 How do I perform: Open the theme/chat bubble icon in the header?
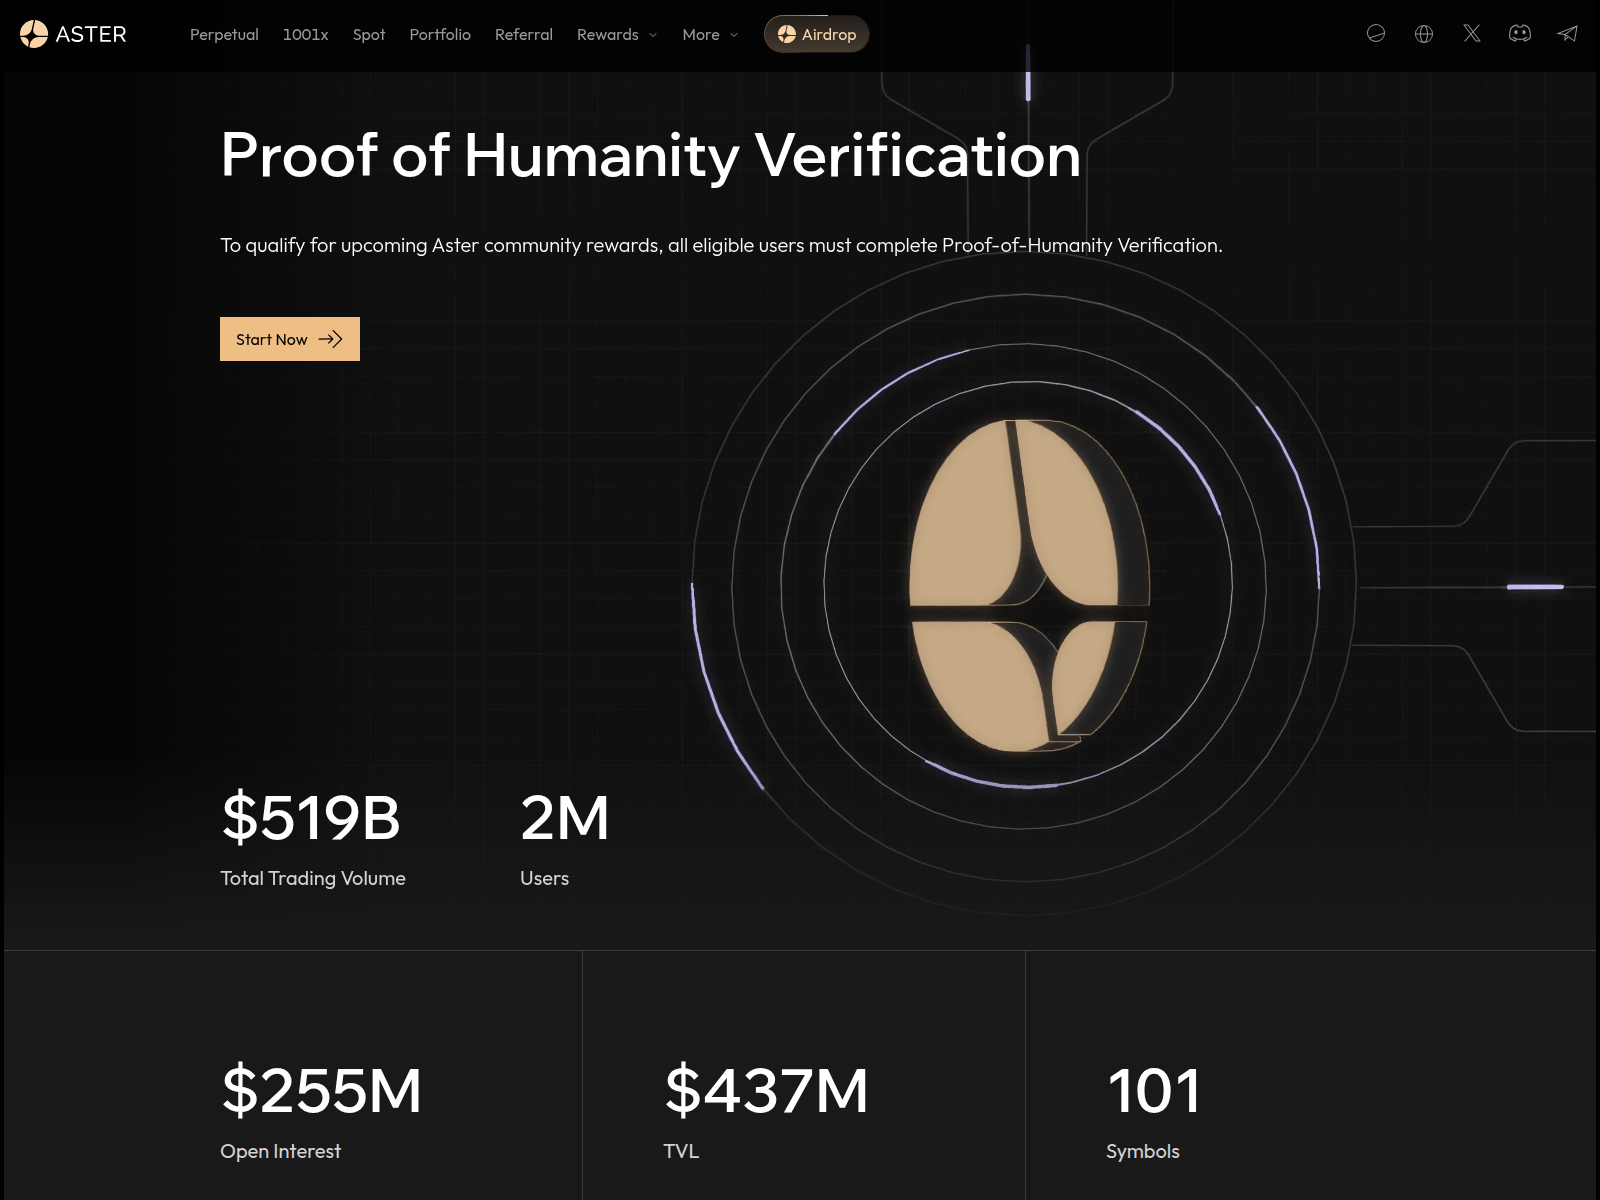[x=1376, y=34]
